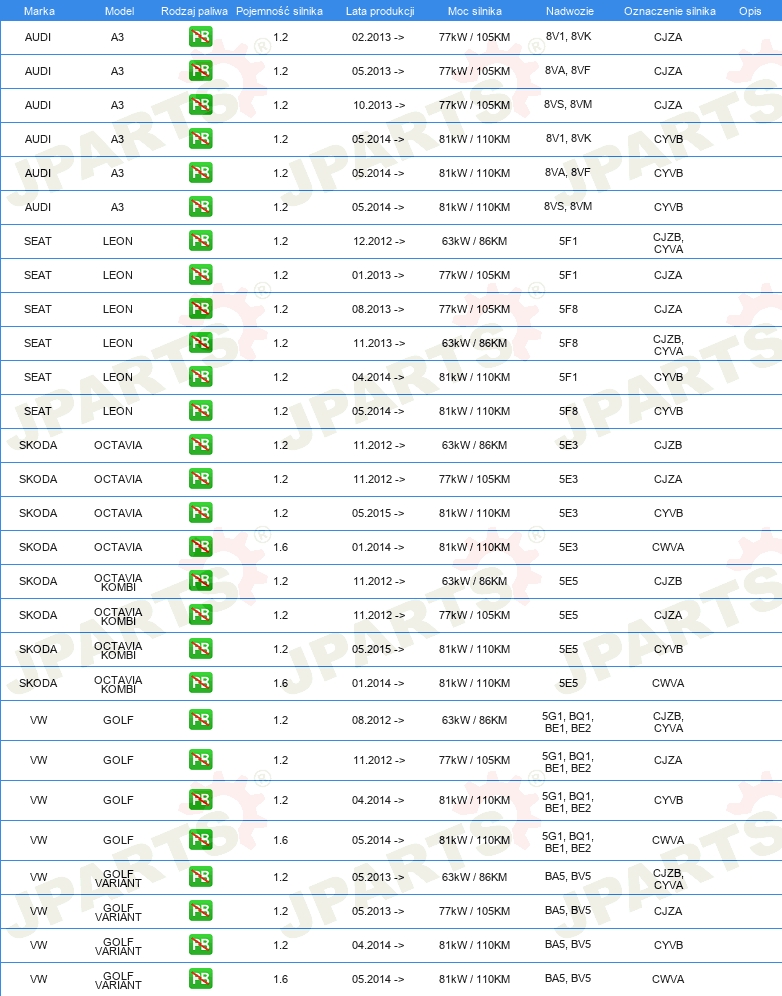Click the Model column header
This screenshot has width=782, height=996.
(x=119, y=11)
